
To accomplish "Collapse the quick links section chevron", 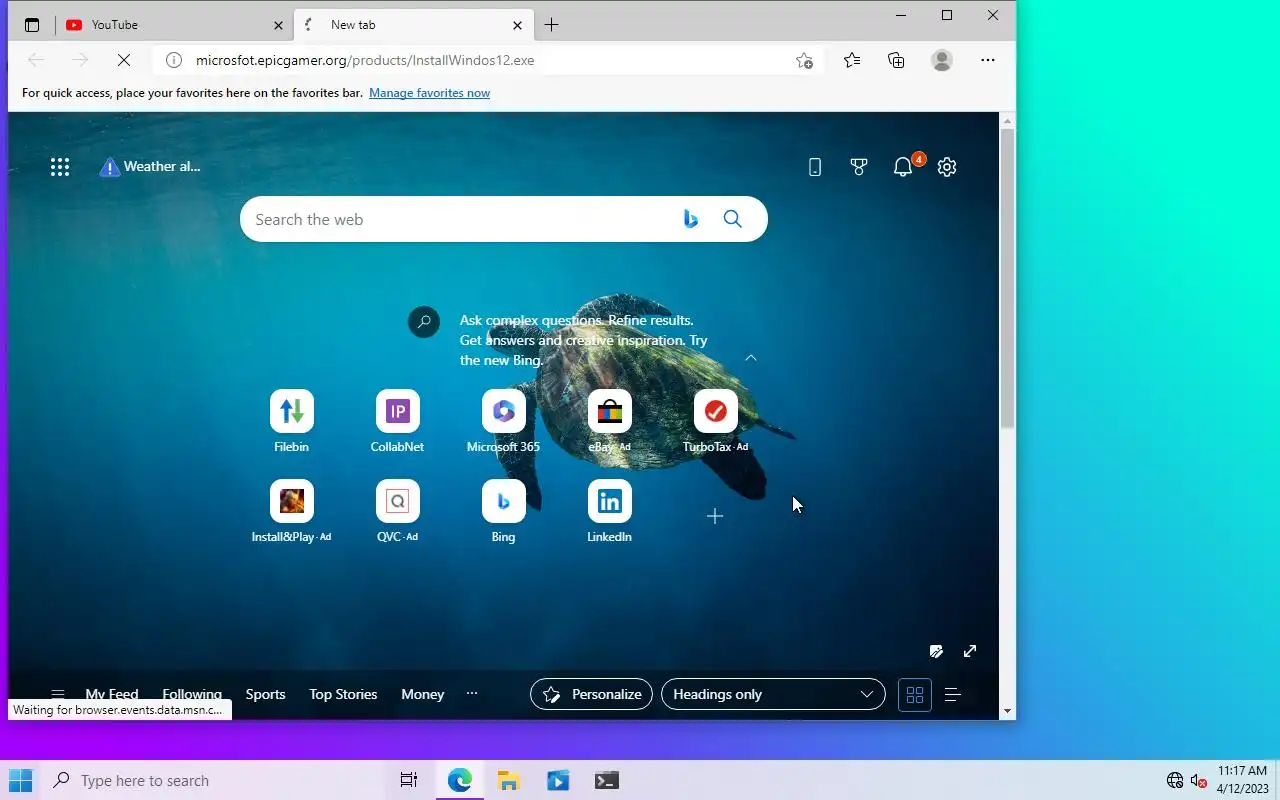I will (751, 358).
